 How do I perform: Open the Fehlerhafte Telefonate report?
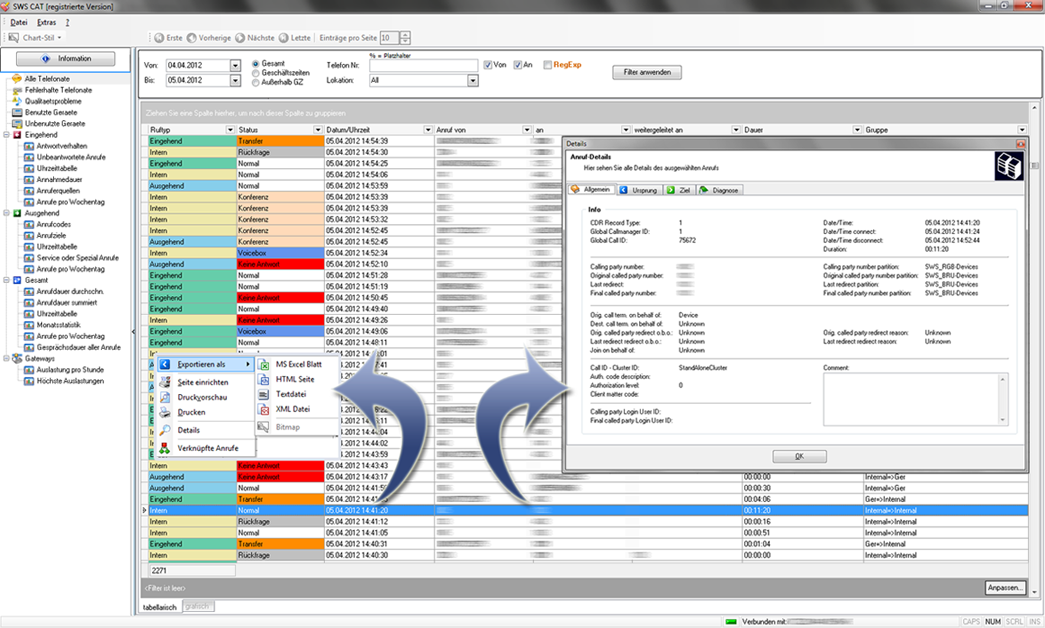58,90
